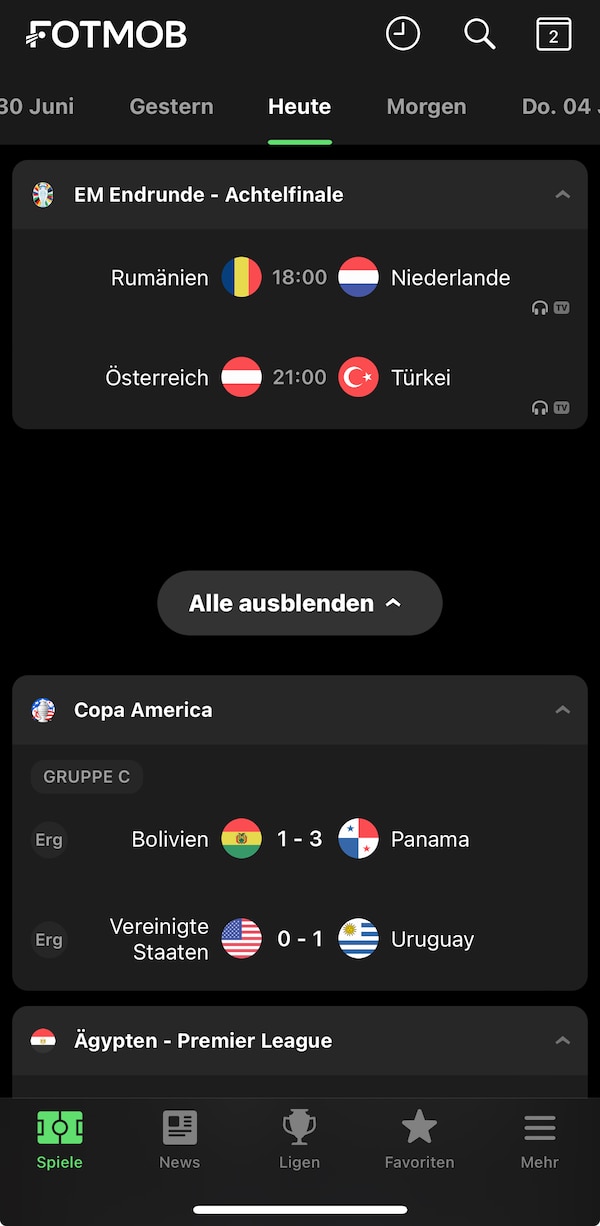Select the Vereinigte Staaten vs Uruguay match

click(x=299, y=939)
